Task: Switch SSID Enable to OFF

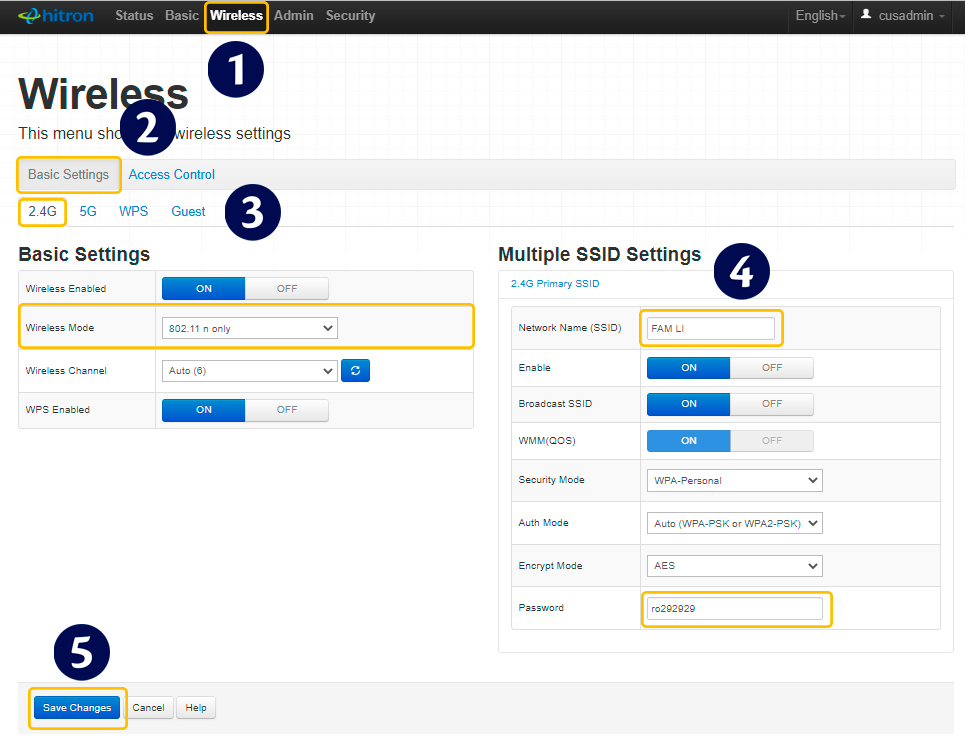Action: point(772,367)
